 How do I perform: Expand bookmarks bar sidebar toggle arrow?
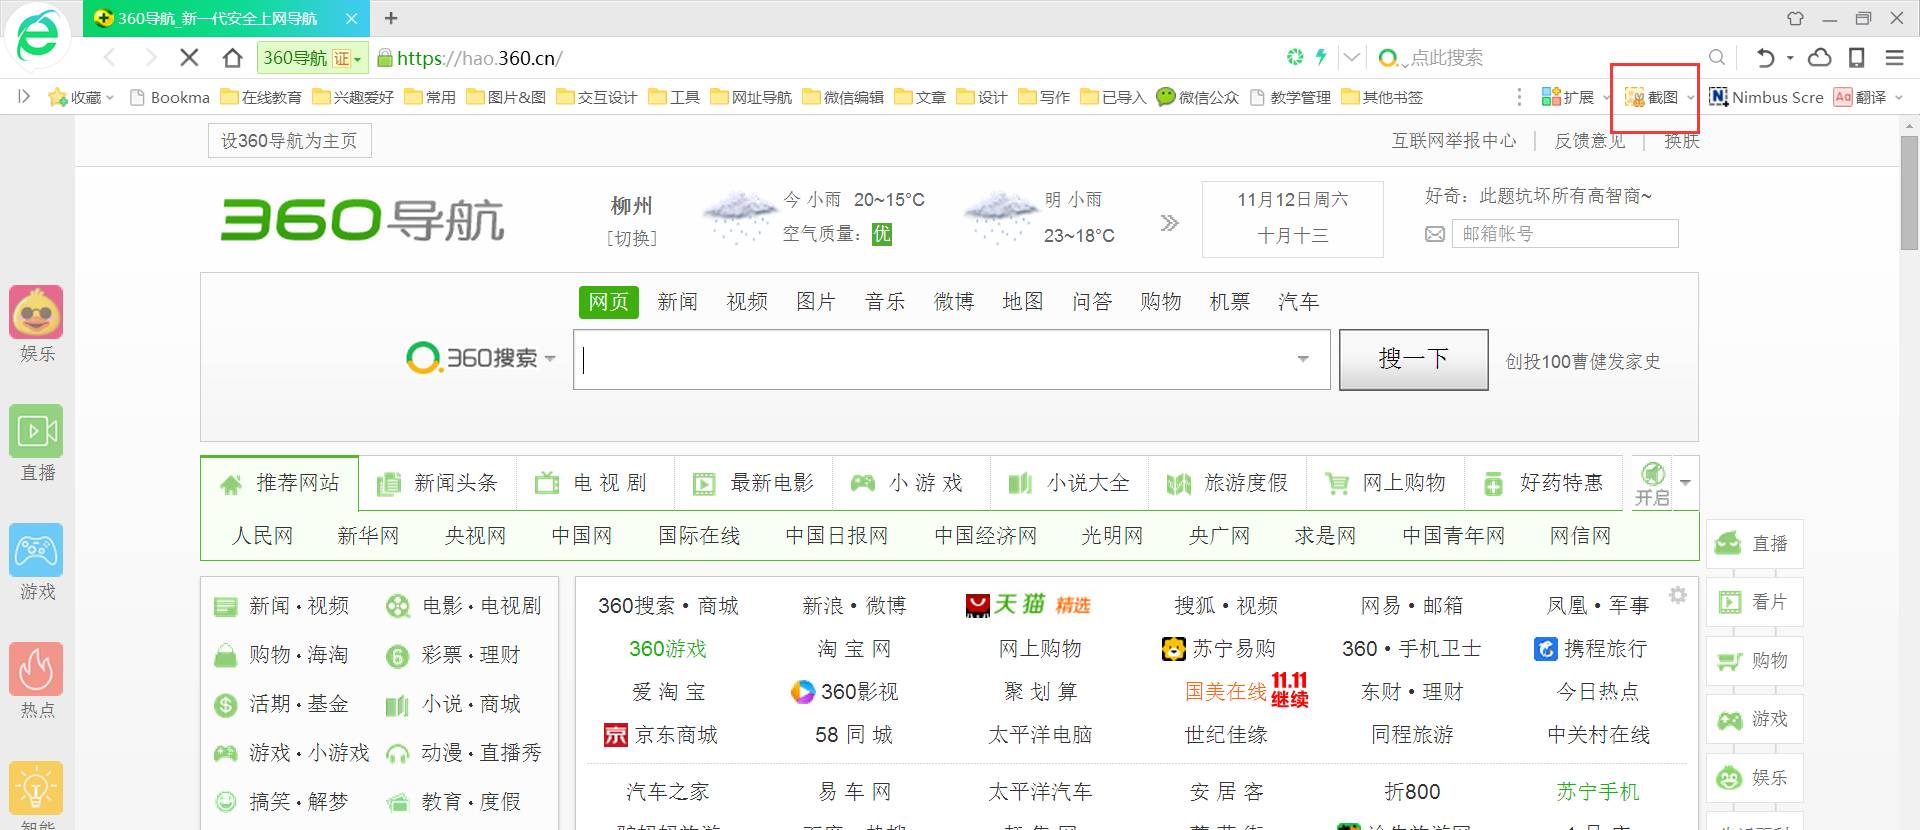pyautogui.click(x=24, y=97)
